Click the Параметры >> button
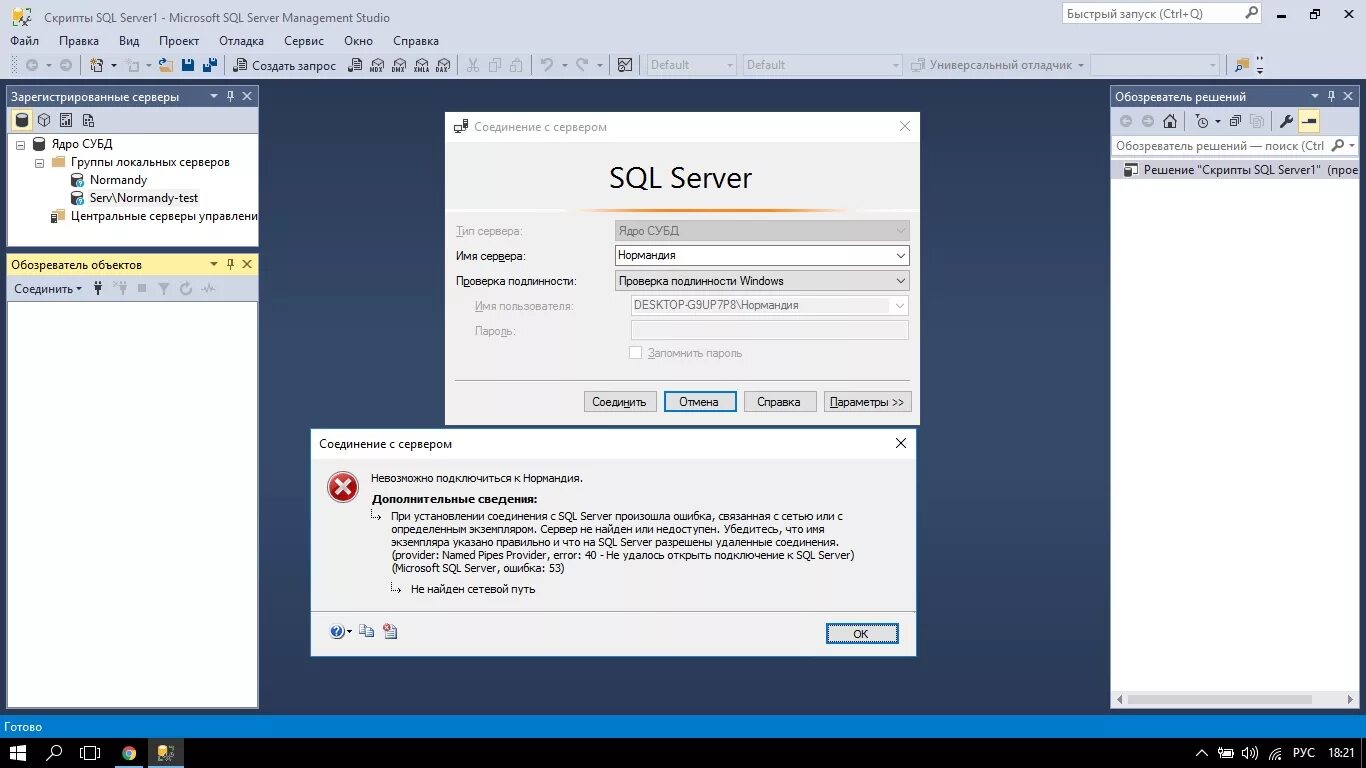This screenshot has height=768, width=1366. [x=867, y=402]
